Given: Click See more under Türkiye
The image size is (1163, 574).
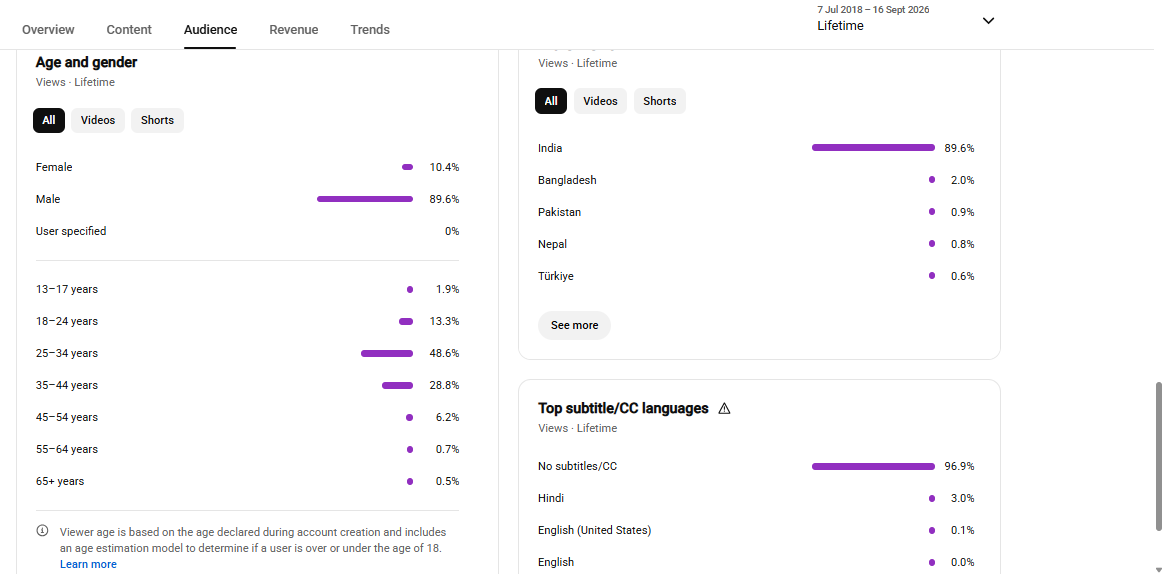Looking at the screenshot, I should tap(574, 326).
